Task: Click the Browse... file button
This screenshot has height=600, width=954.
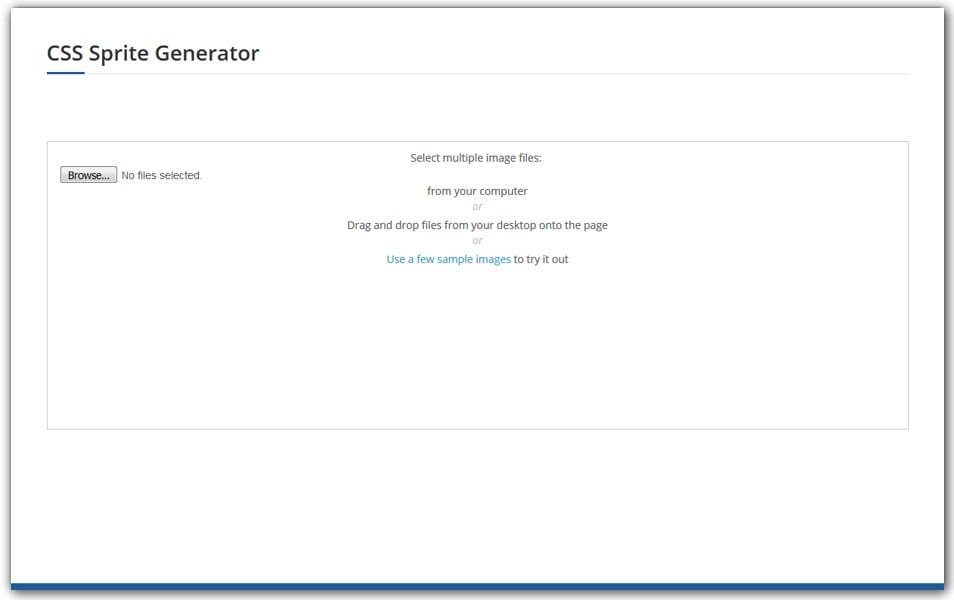Action: tap(88, 175)
